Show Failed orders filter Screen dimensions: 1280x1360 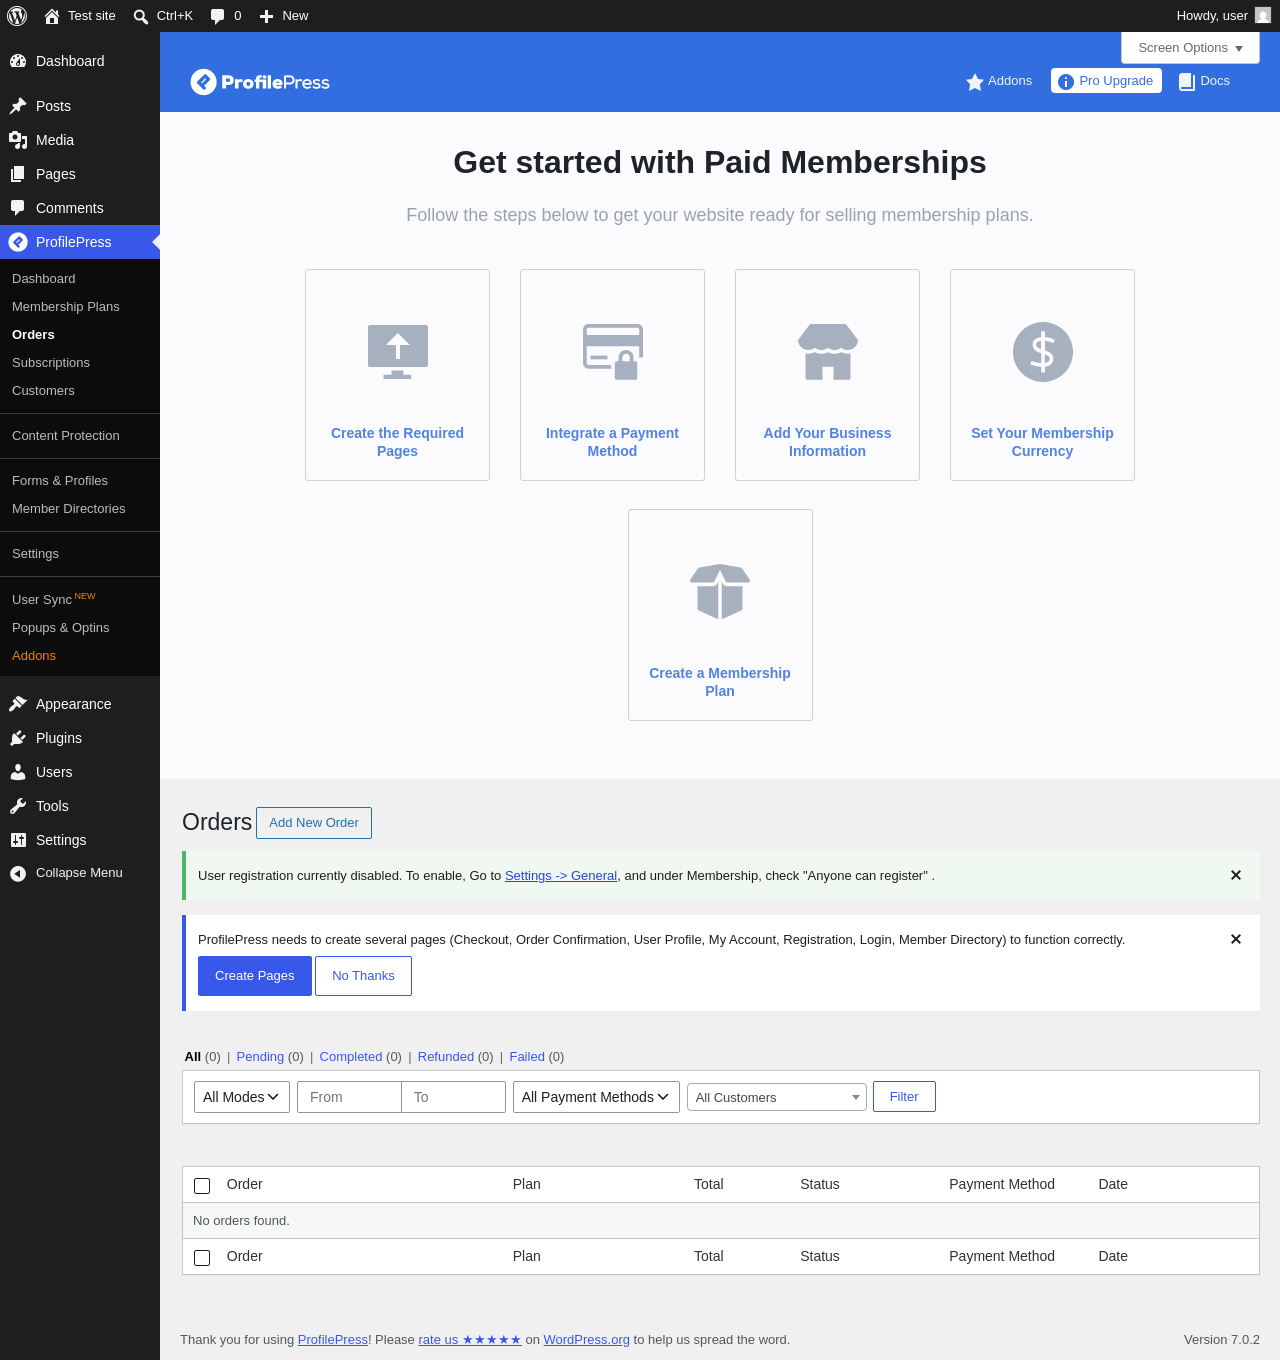pyautogui.click(x=527, y=1057)
